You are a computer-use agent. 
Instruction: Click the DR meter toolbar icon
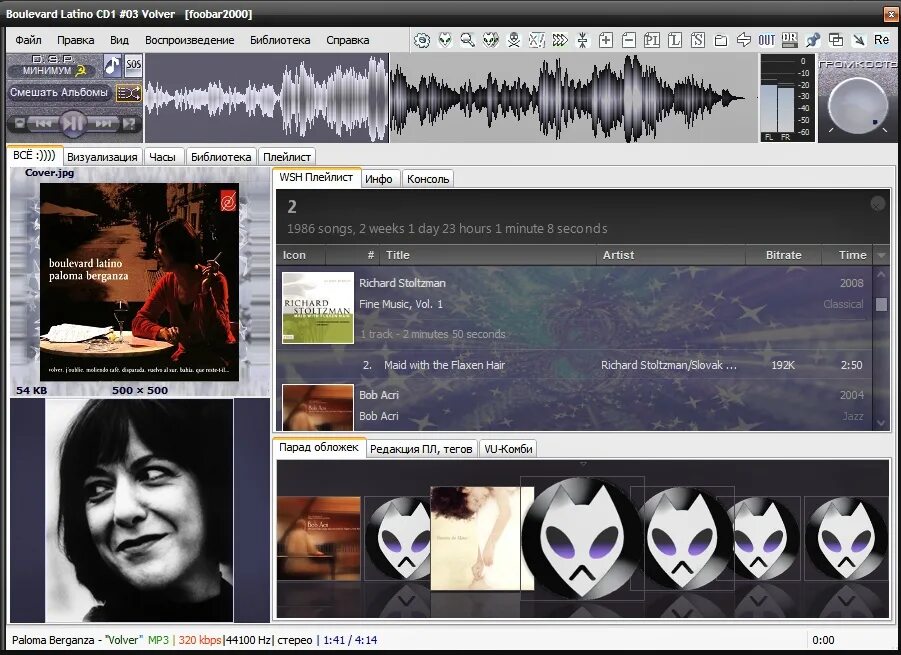pyautogui.click(x=790, y=40)
